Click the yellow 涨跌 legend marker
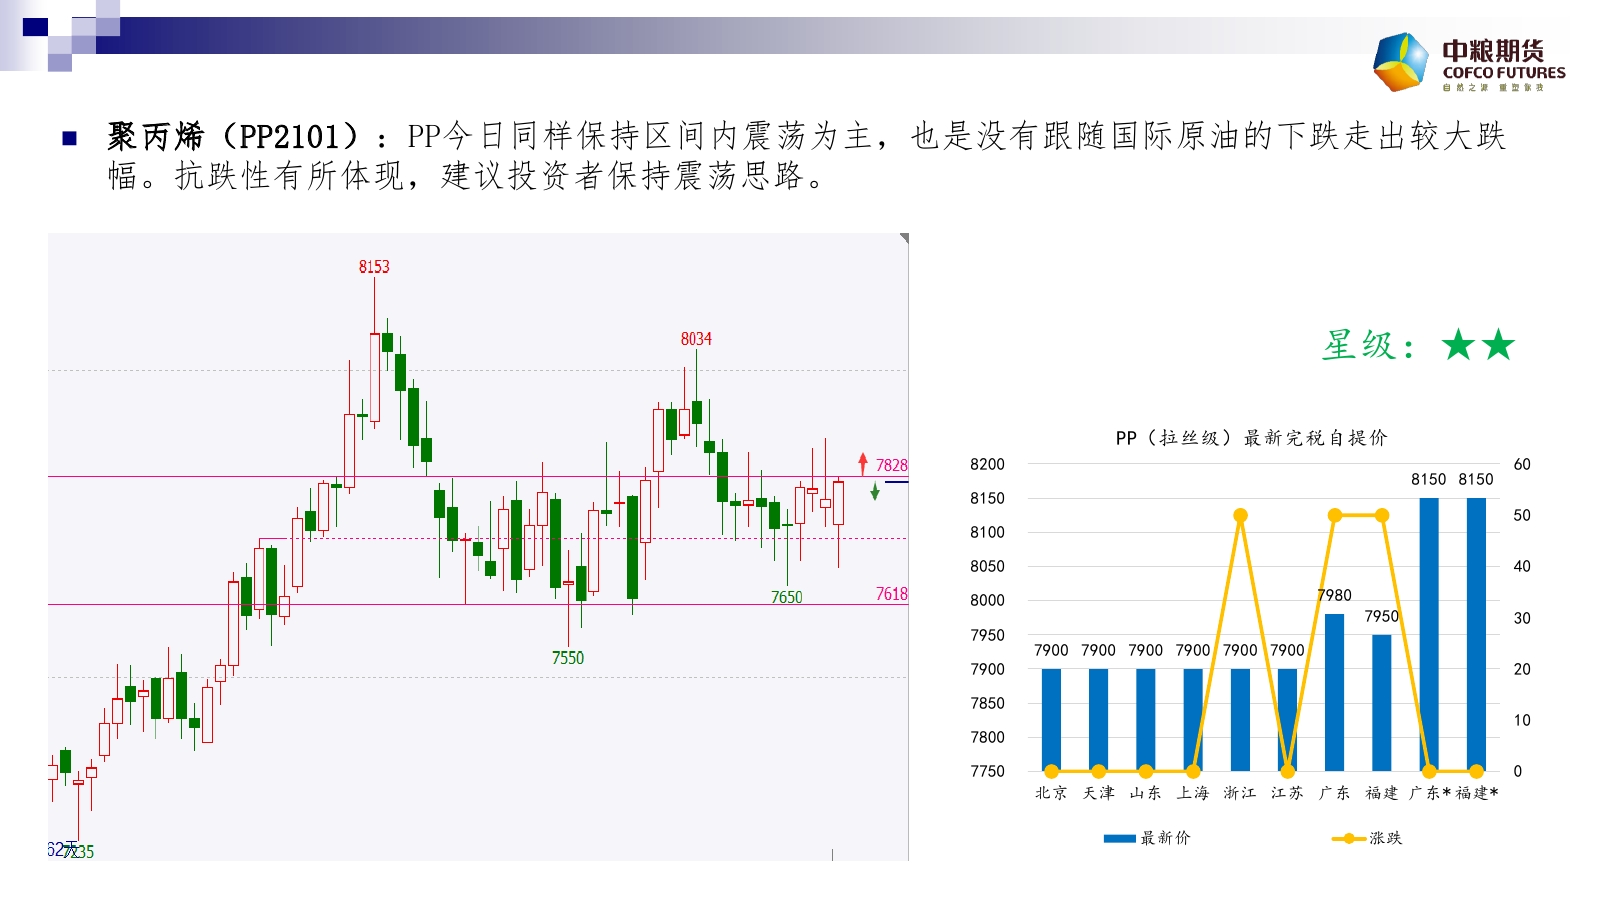The height and width of the screenshot is (900, 1600). (1348, 838)
